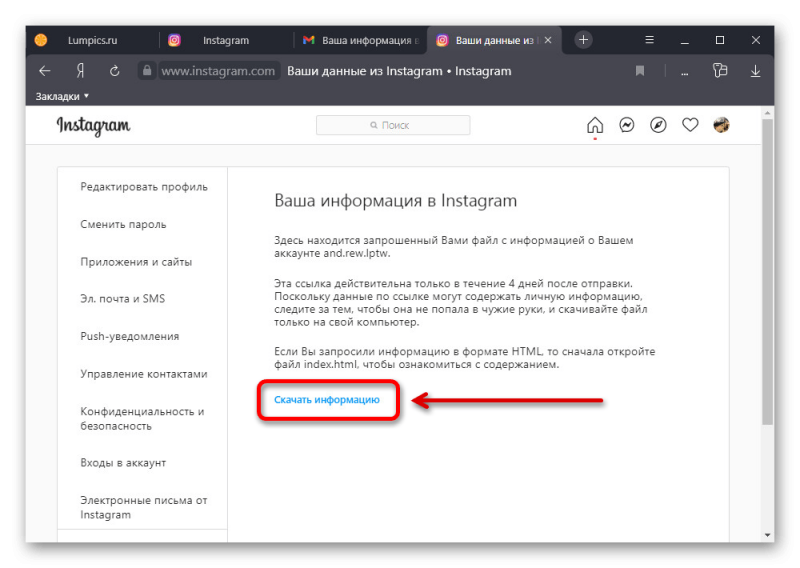
Task: Maximize the browser window
Action: point(720,40)
